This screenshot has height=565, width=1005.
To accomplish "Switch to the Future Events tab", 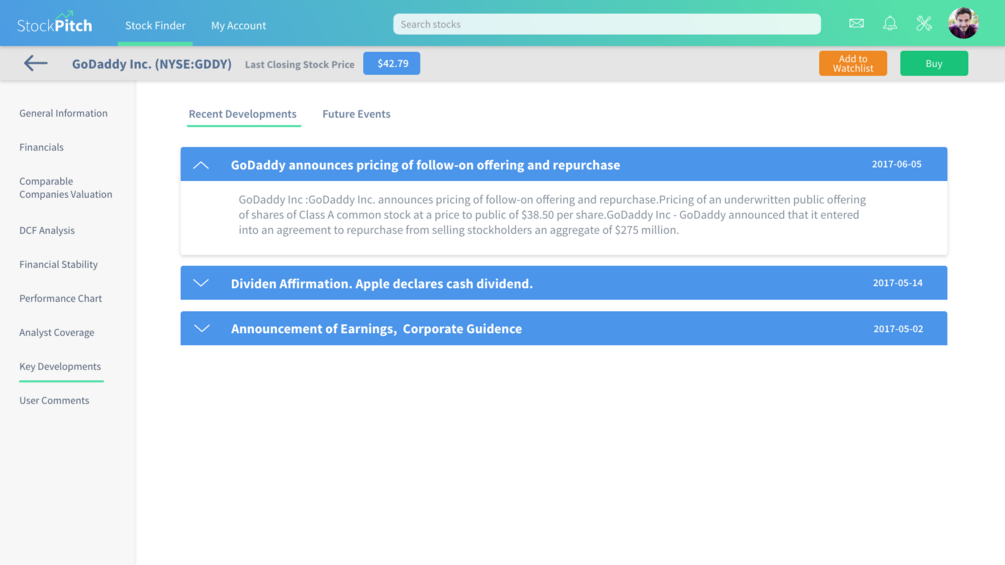I will [x=356, y=114].
